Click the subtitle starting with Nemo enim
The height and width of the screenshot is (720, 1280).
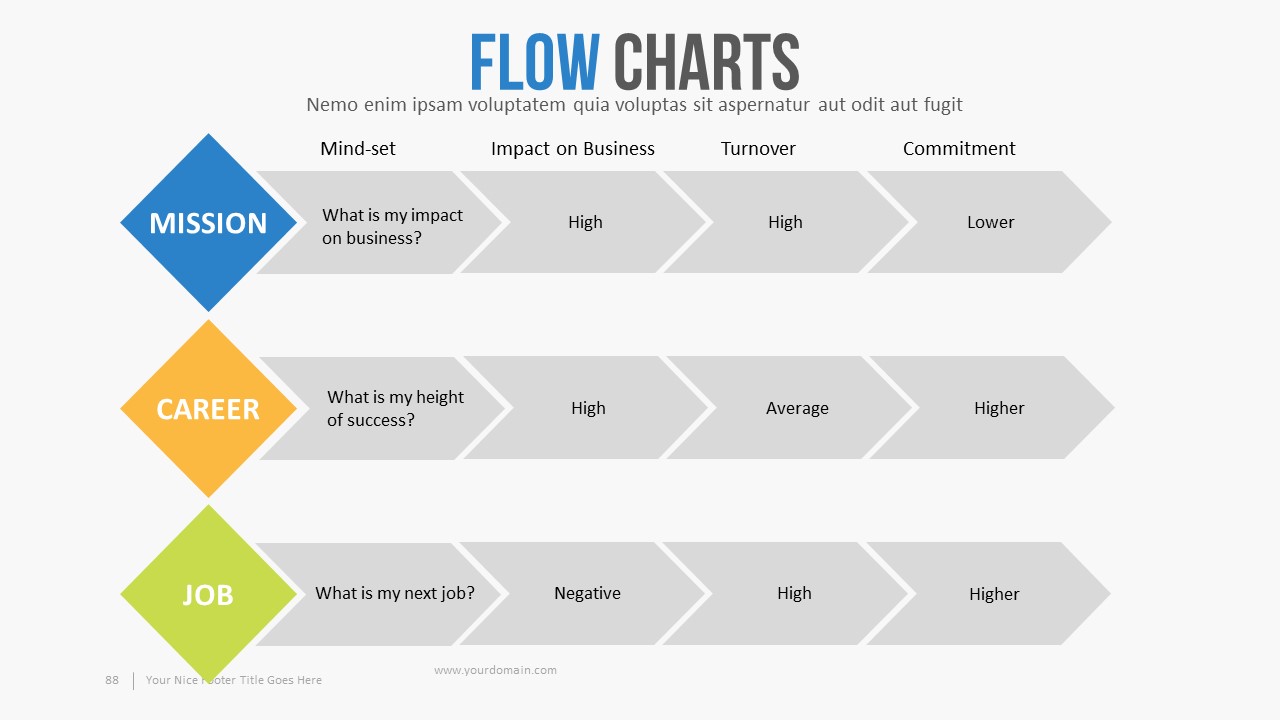634,104
